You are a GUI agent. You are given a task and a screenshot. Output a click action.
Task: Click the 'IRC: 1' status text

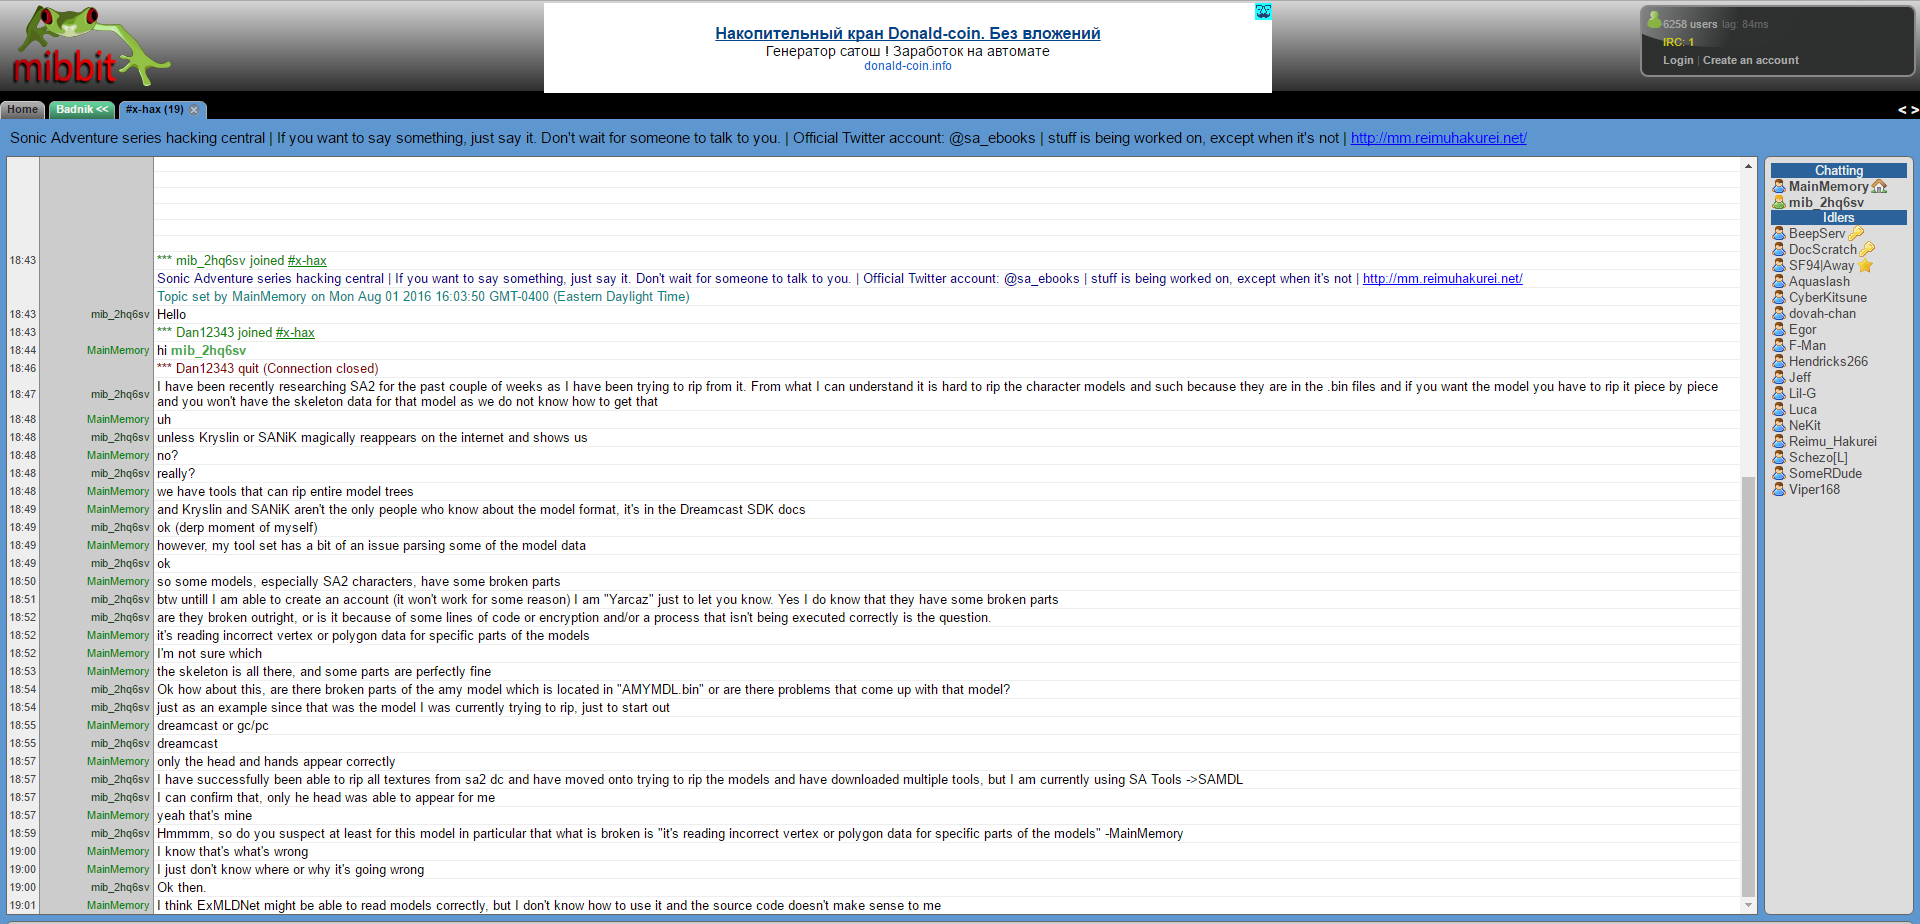coord(1678,42)
